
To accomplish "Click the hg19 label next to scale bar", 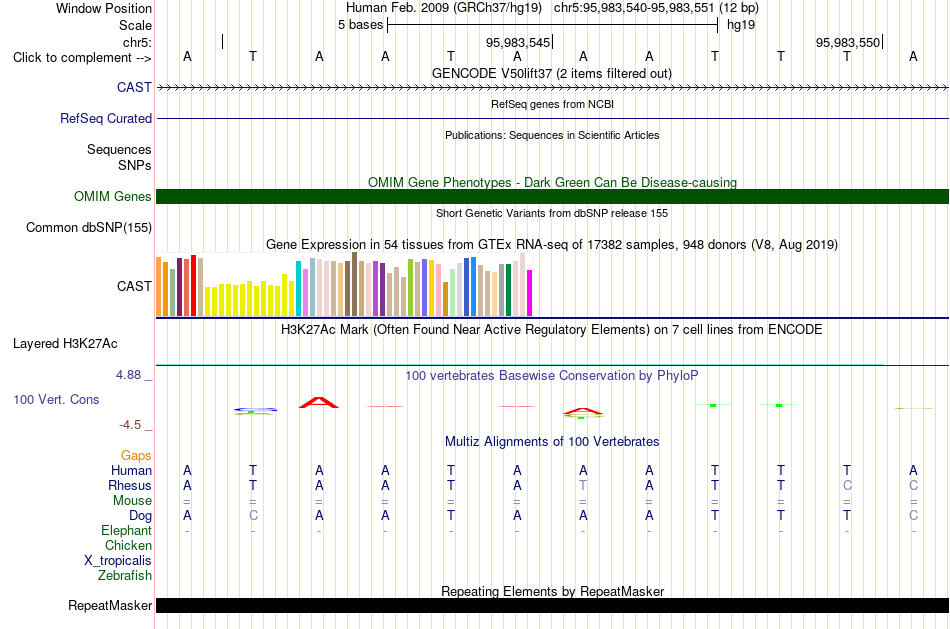I will pyautogui.click(x=741, y=25).
